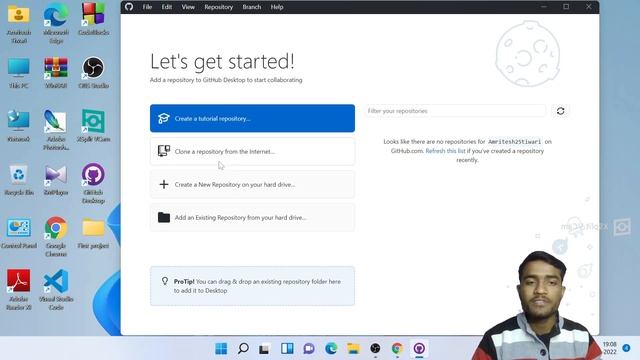Click the Refresh this list link

point(445,151)
